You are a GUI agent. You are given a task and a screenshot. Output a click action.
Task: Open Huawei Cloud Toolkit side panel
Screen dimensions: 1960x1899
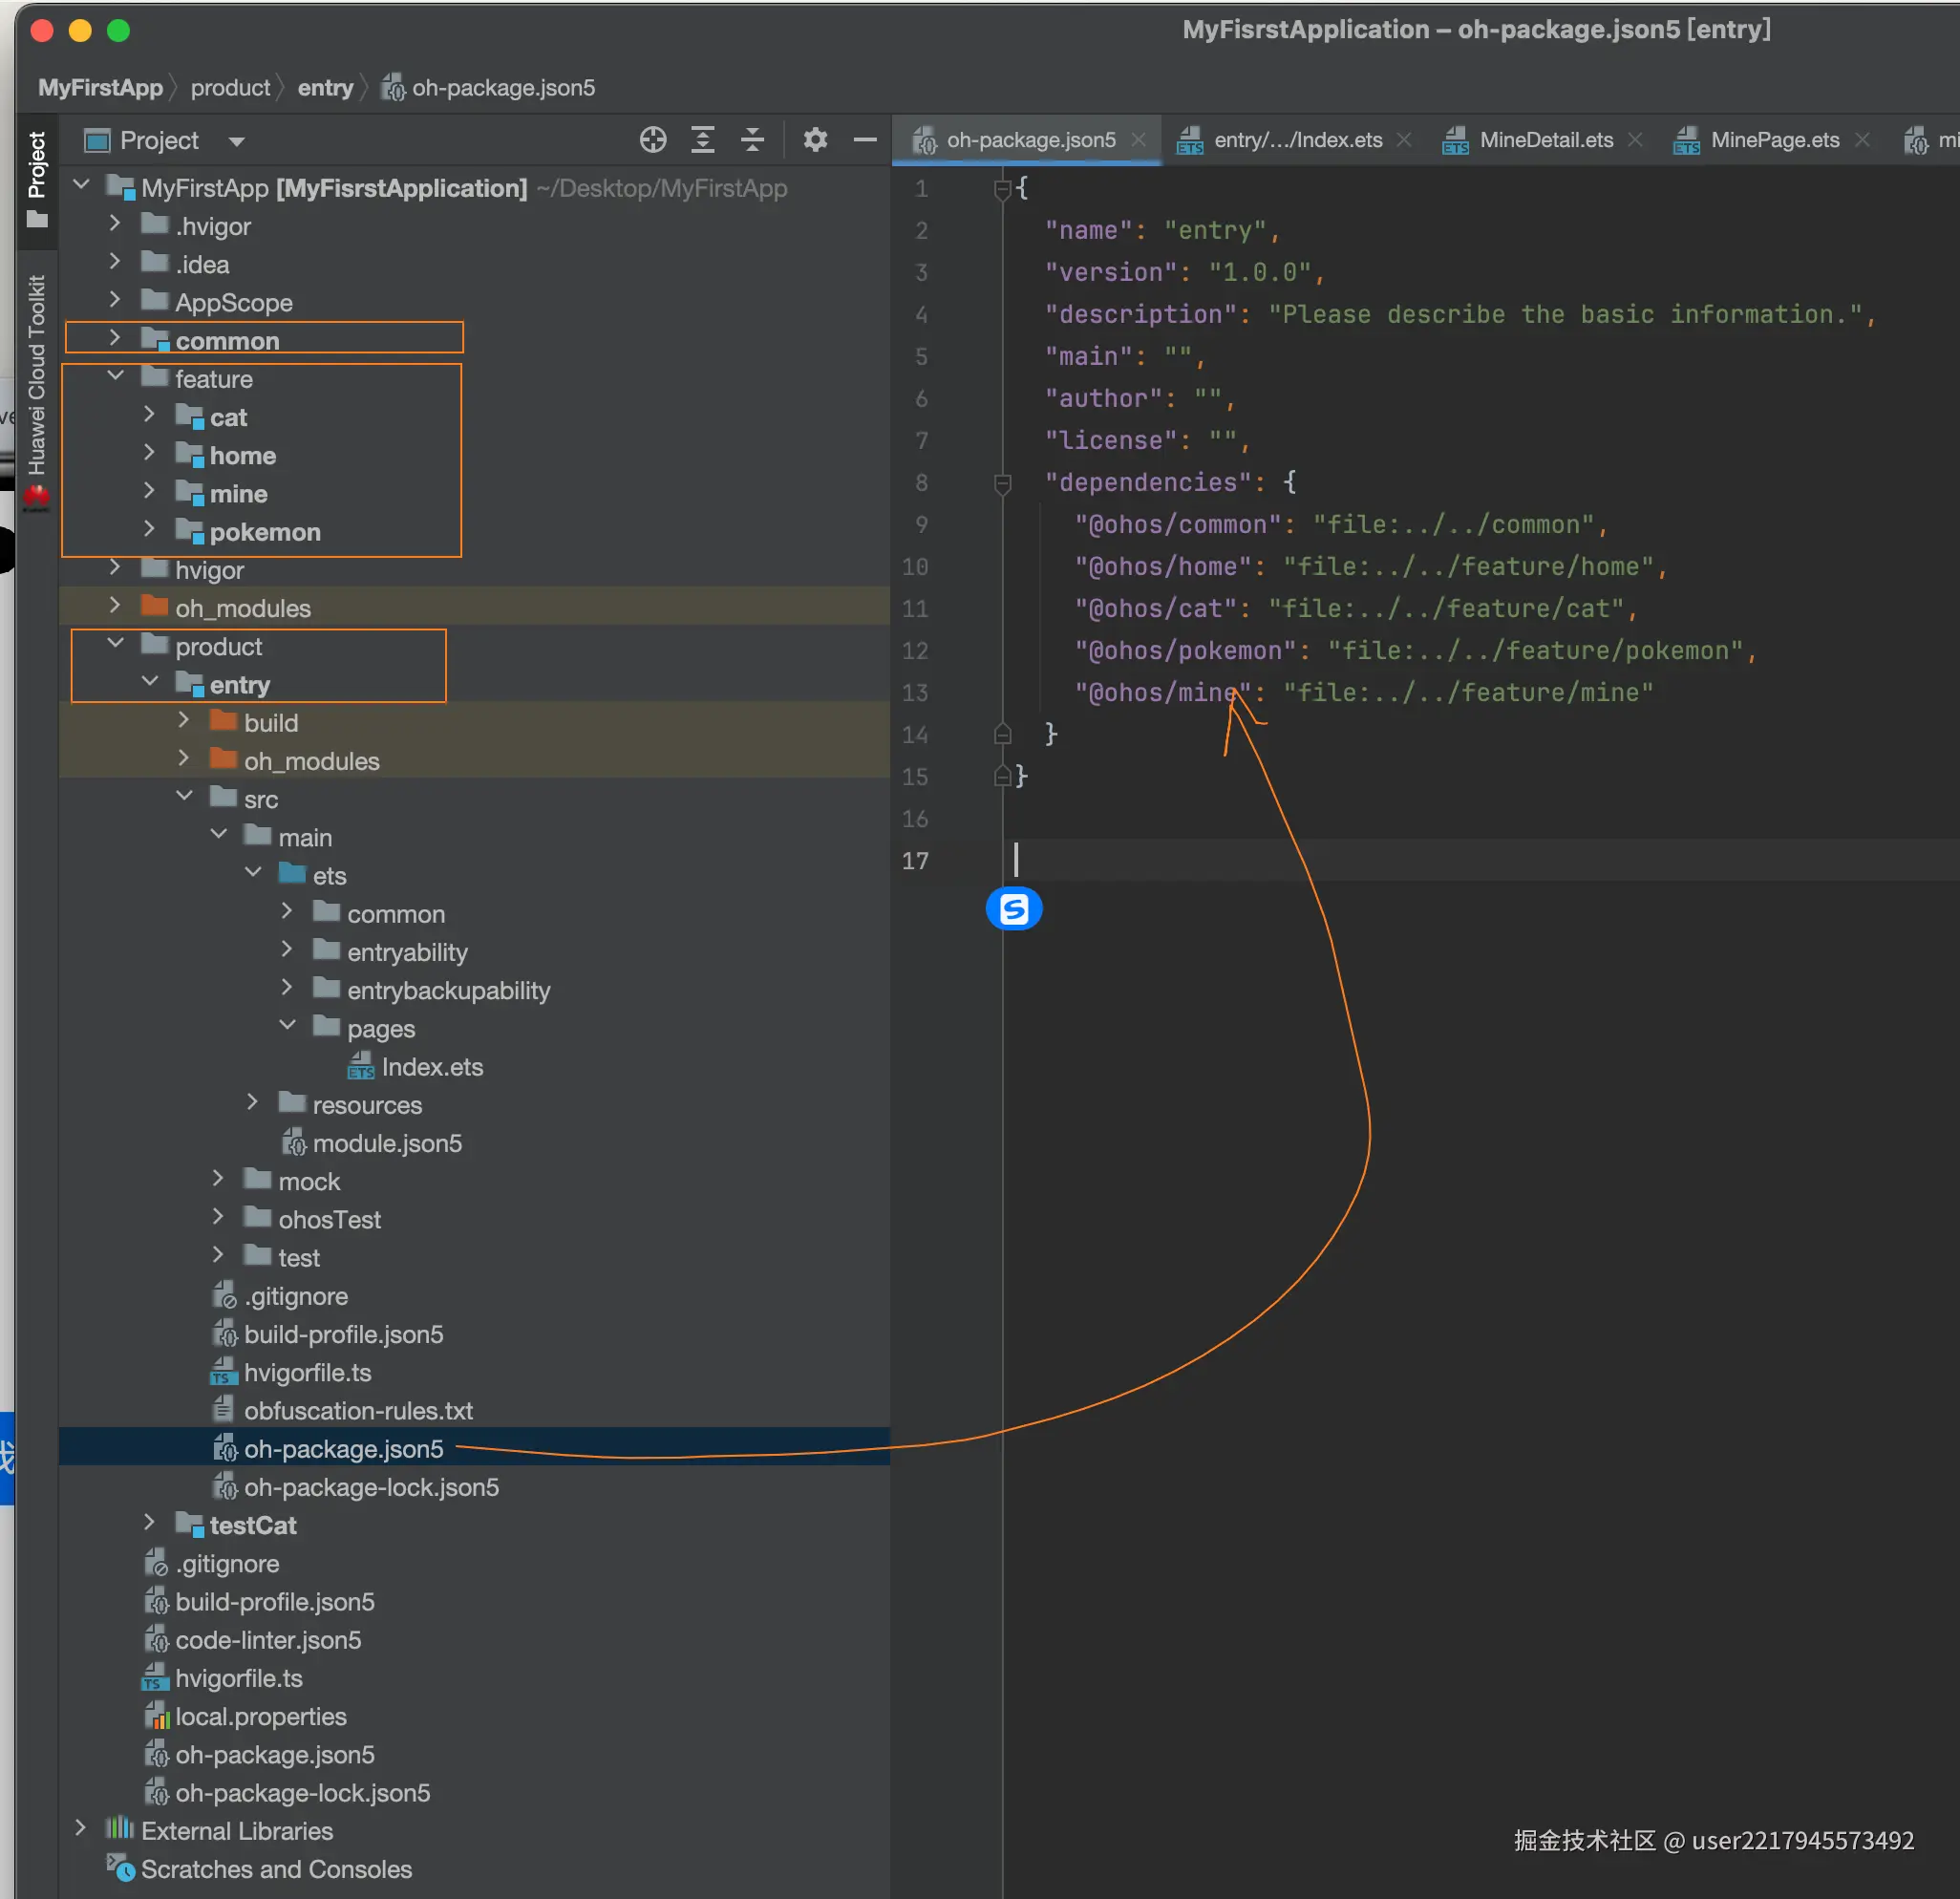[37, 375]
